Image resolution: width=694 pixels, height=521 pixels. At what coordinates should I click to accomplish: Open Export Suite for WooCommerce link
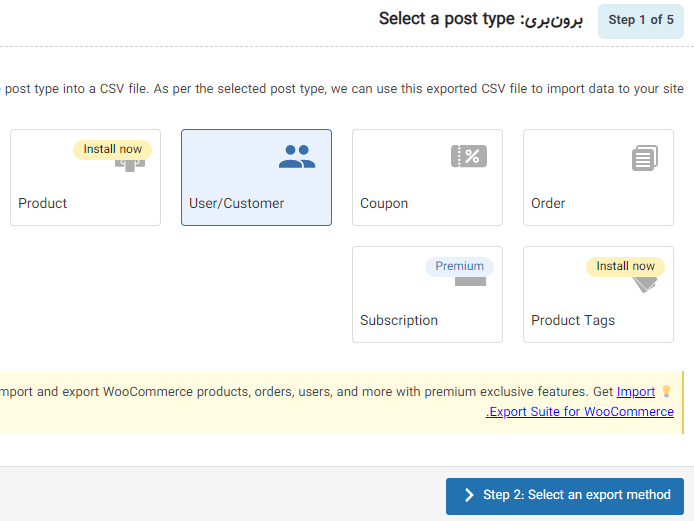click(x=579, y=412)
